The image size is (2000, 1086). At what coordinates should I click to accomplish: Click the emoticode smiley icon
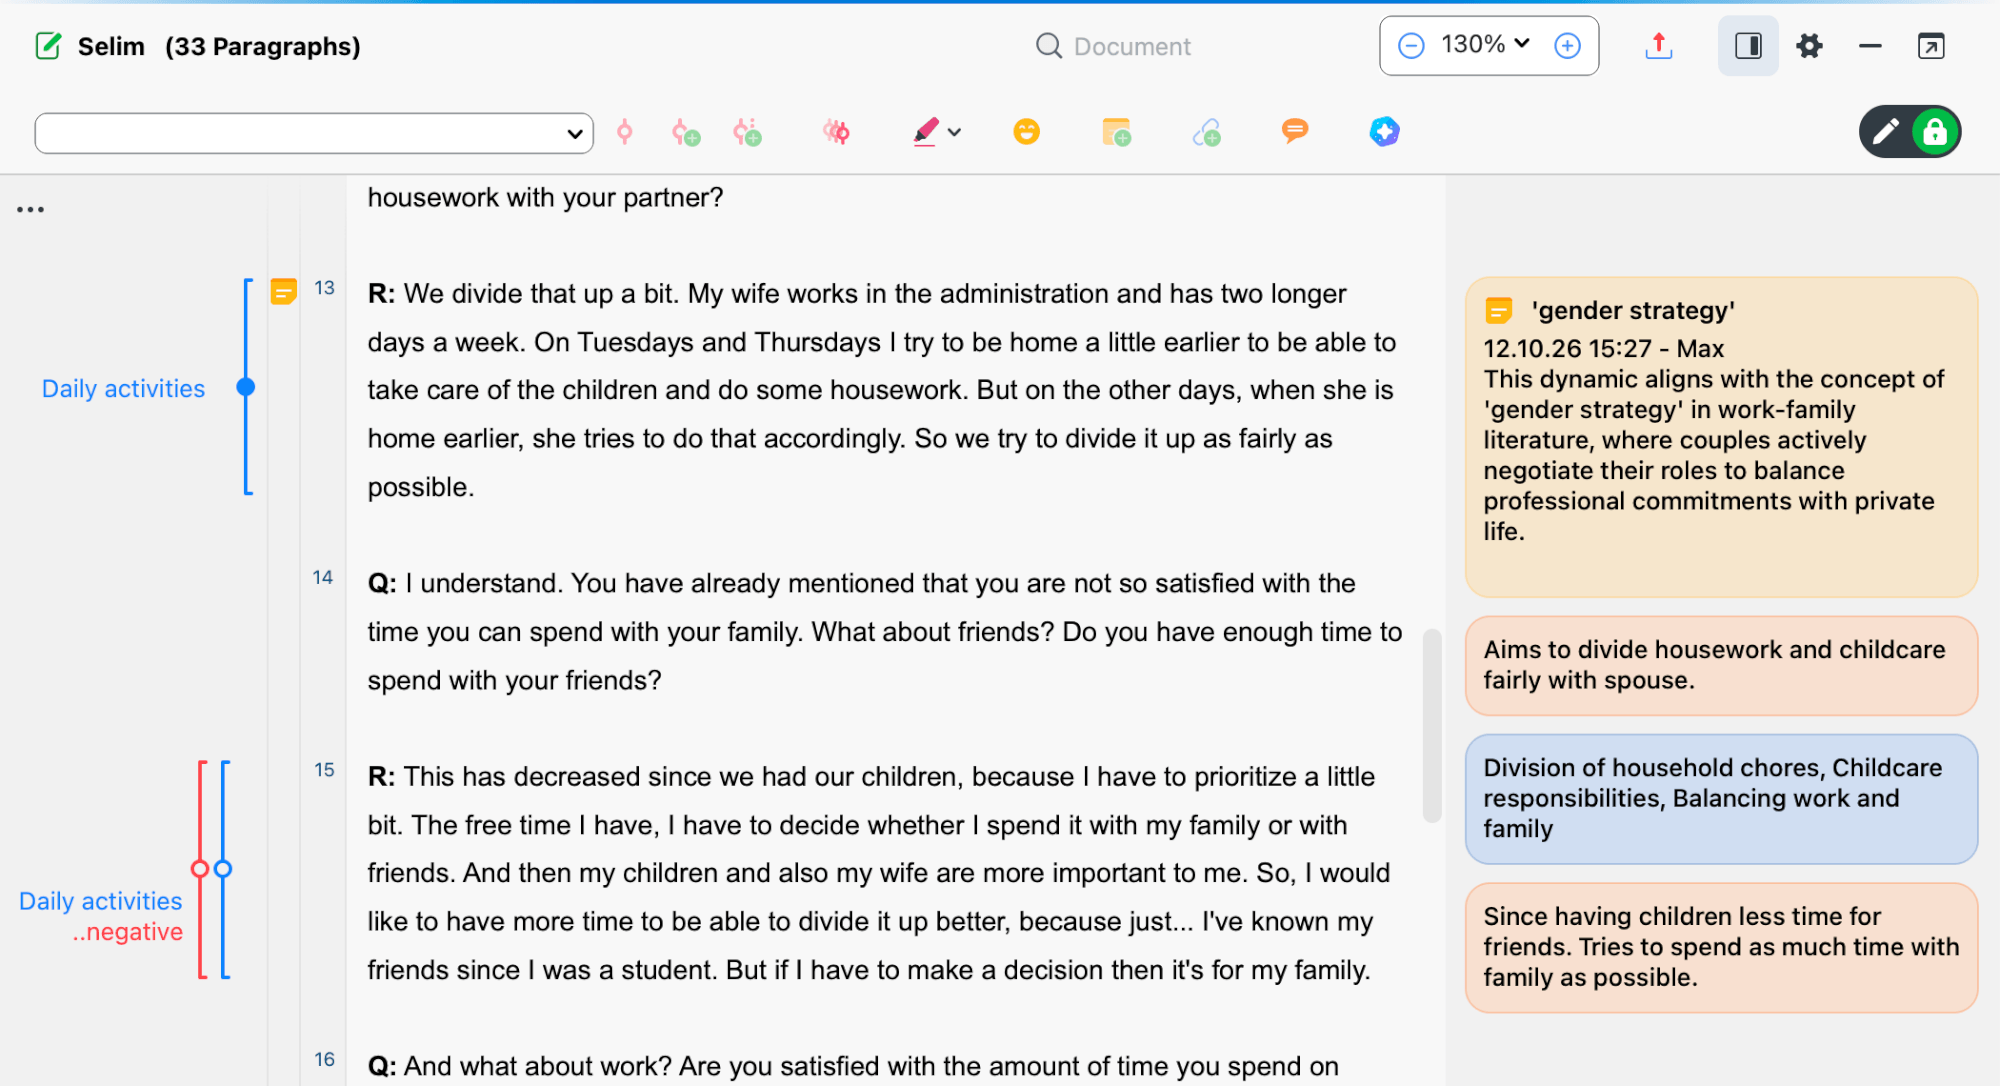coord(1027,131)
